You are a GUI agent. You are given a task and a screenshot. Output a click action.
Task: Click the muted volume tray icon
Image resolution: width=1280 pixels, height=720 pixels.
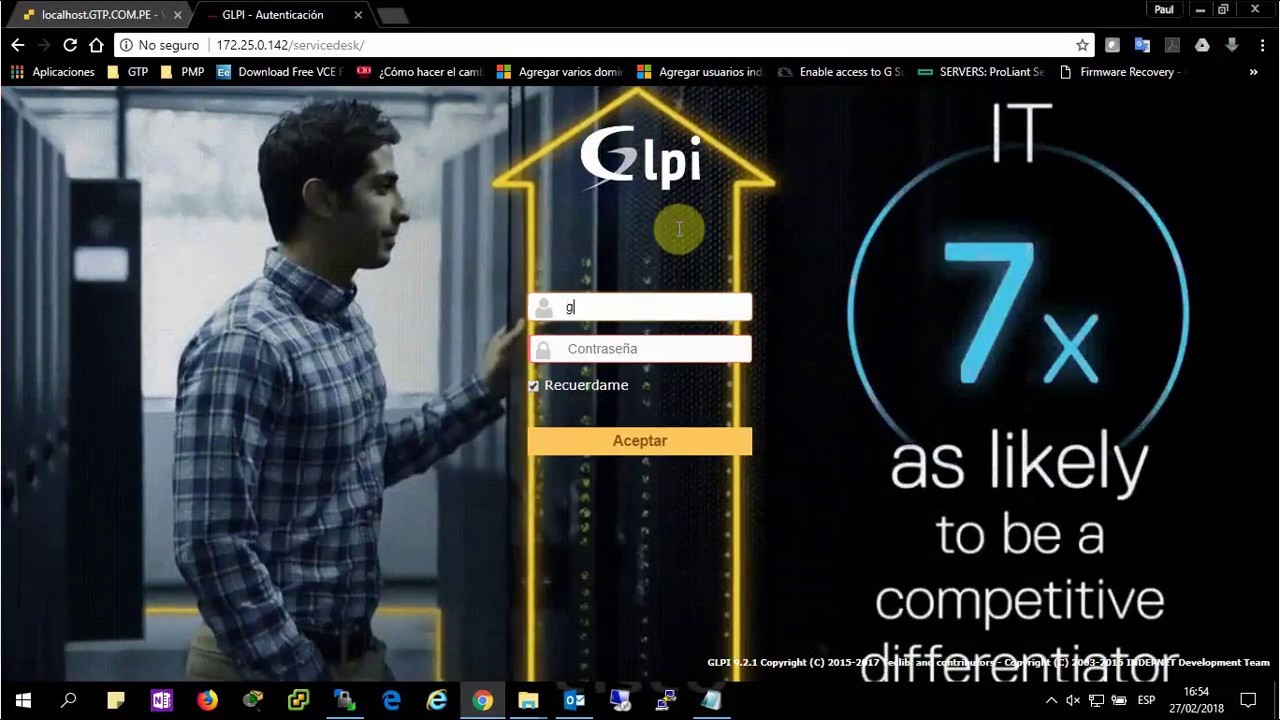click(1074, 700)
